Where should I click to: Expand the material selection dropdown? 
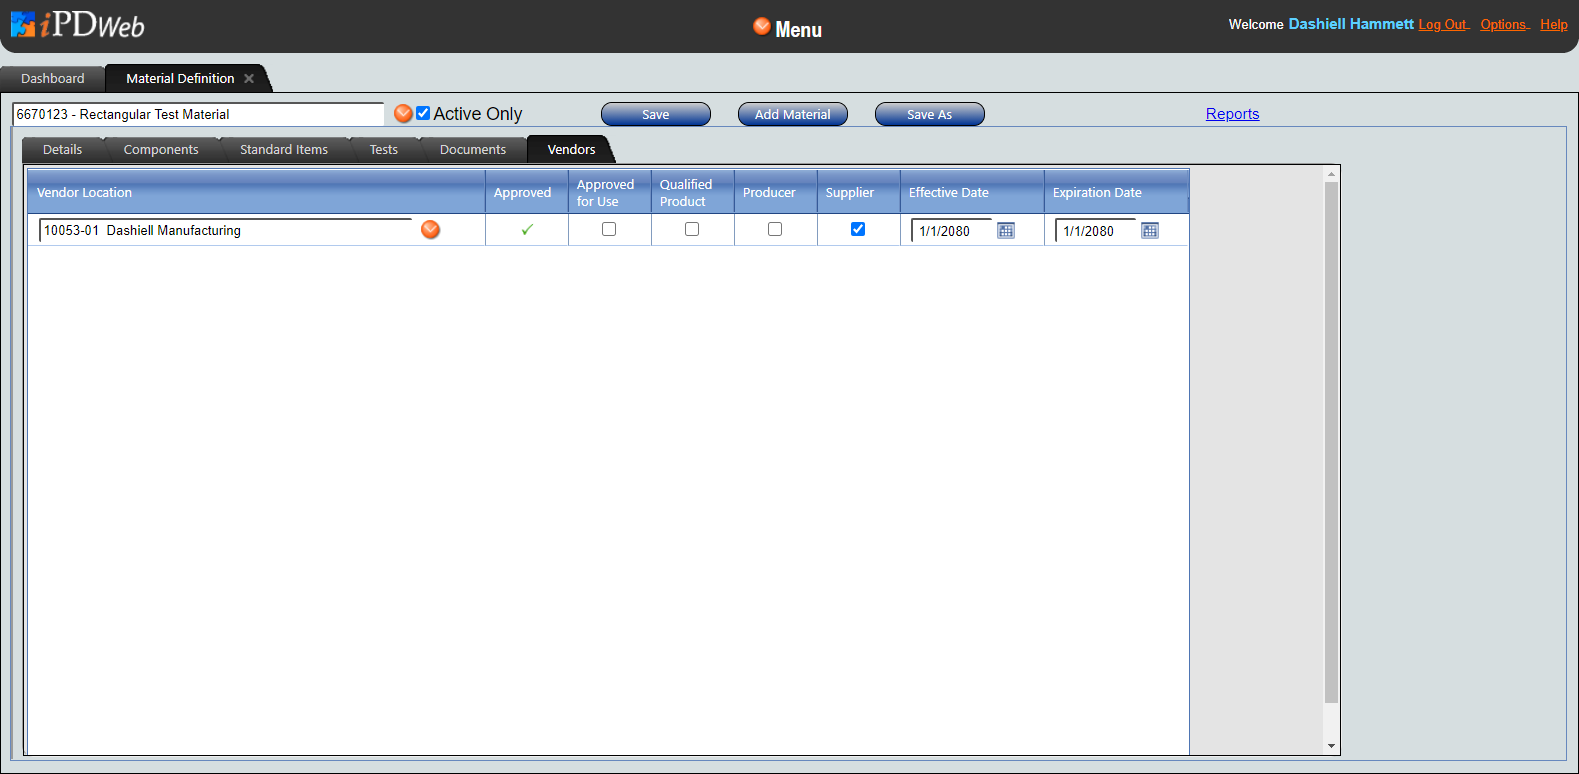tap(403, 114)
